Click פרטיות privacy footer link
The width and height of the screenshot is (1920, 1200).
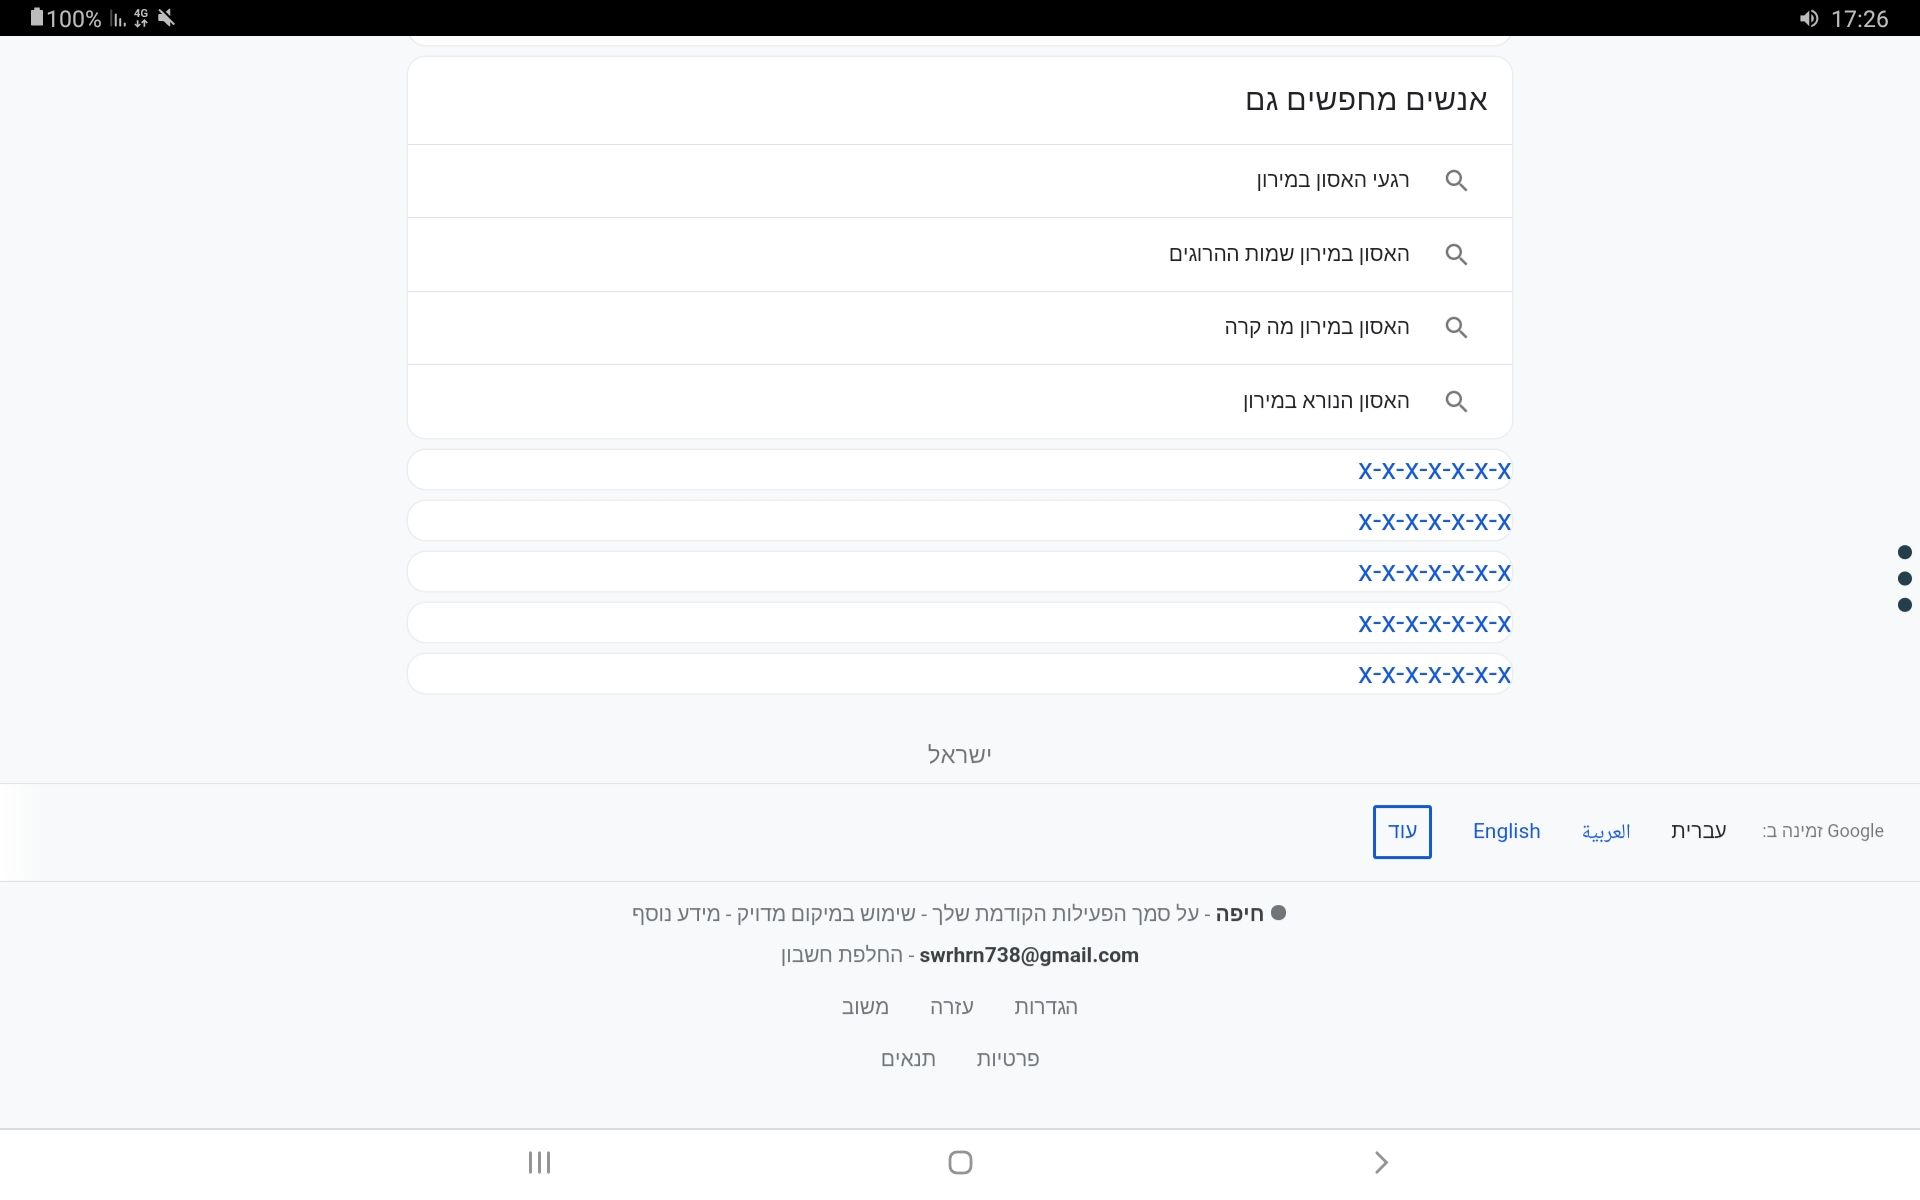1007,1059
